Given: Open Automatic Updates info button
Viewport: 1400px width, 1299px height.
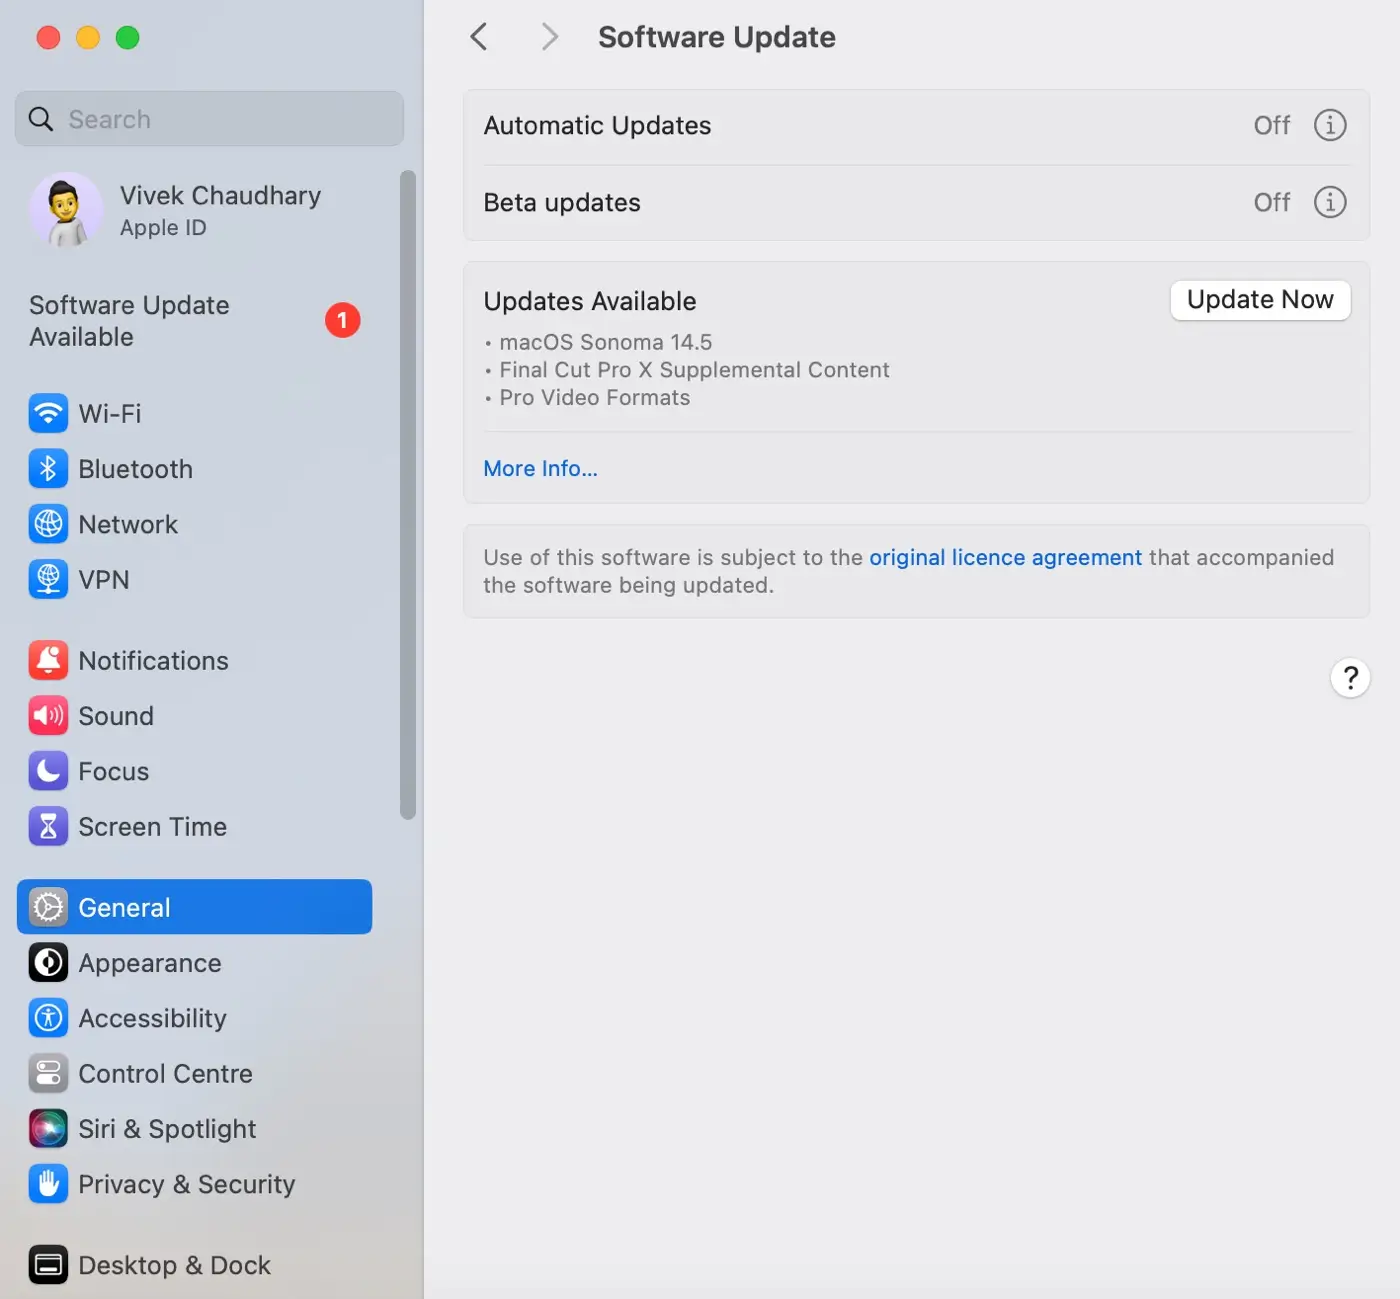Looking at the screenshot, I should click(x=1329, y=125).
